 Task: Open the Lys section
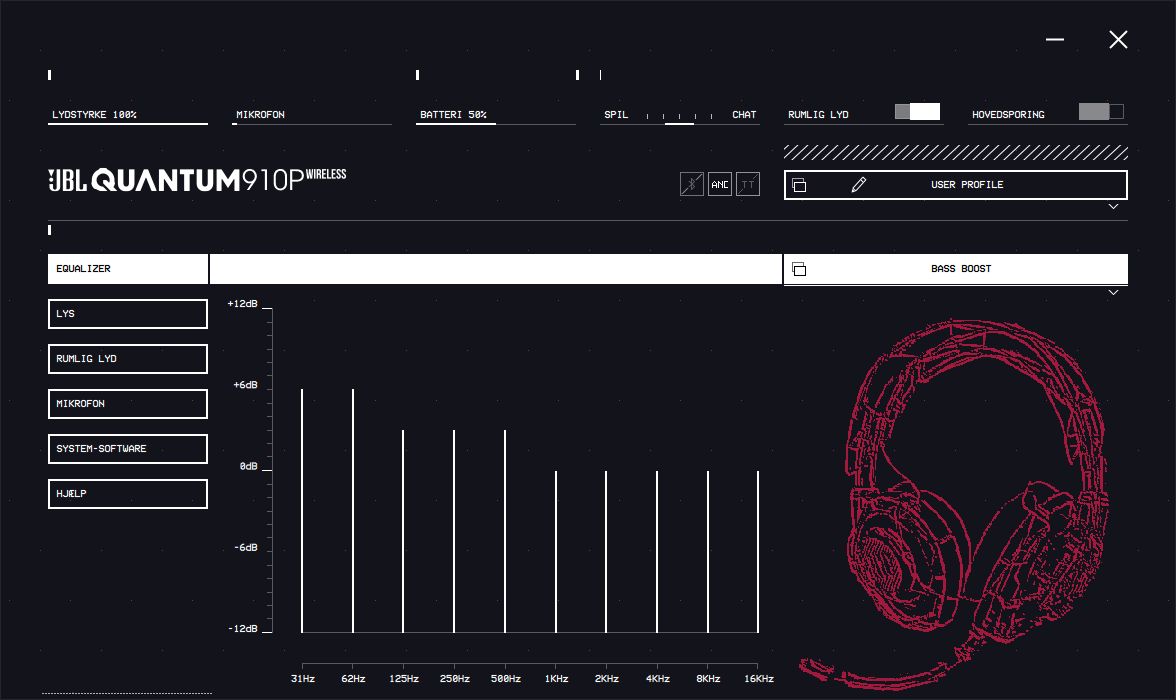pyautogui.click(x=128, y=314)
